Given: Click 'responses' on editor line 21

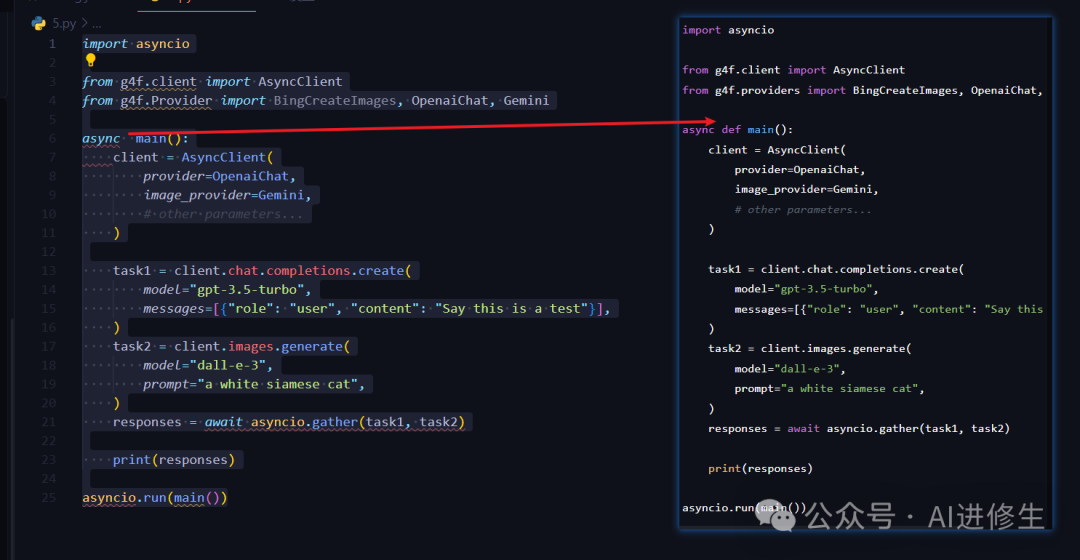Looking at the screenshot, I should pyautogui.click(x=147, y=422).
